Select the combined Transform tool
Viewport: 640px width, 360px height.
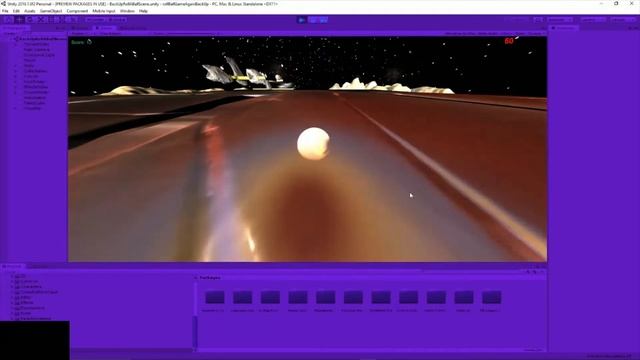[62, 20]
